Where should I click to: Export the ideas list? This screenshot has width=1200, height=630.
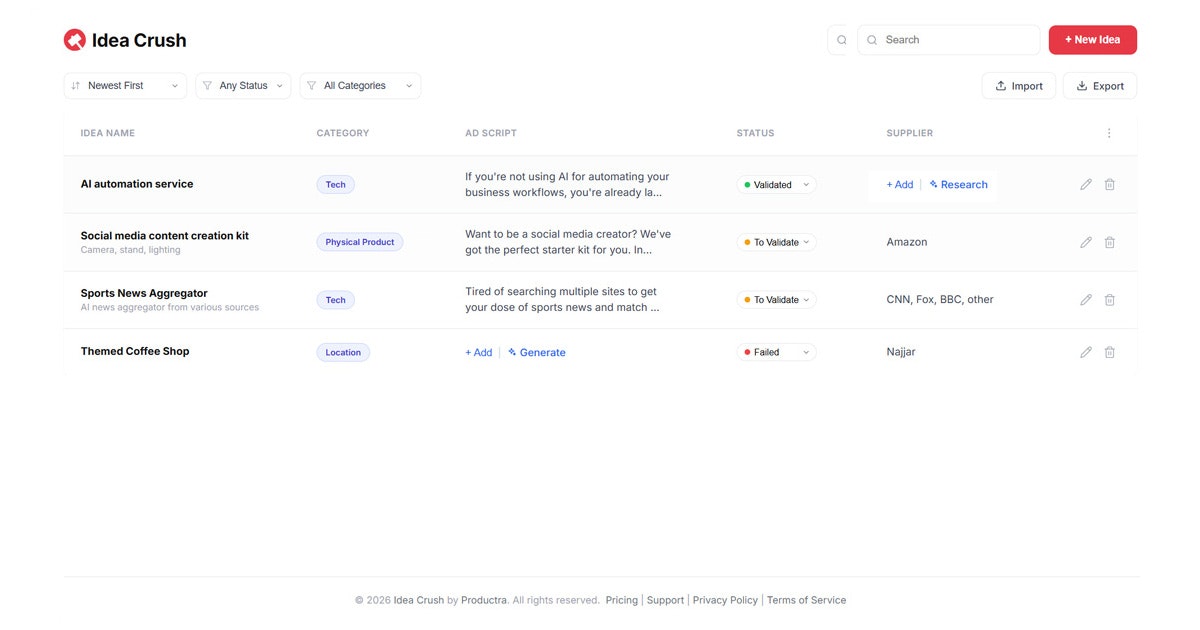point(1100,86)
